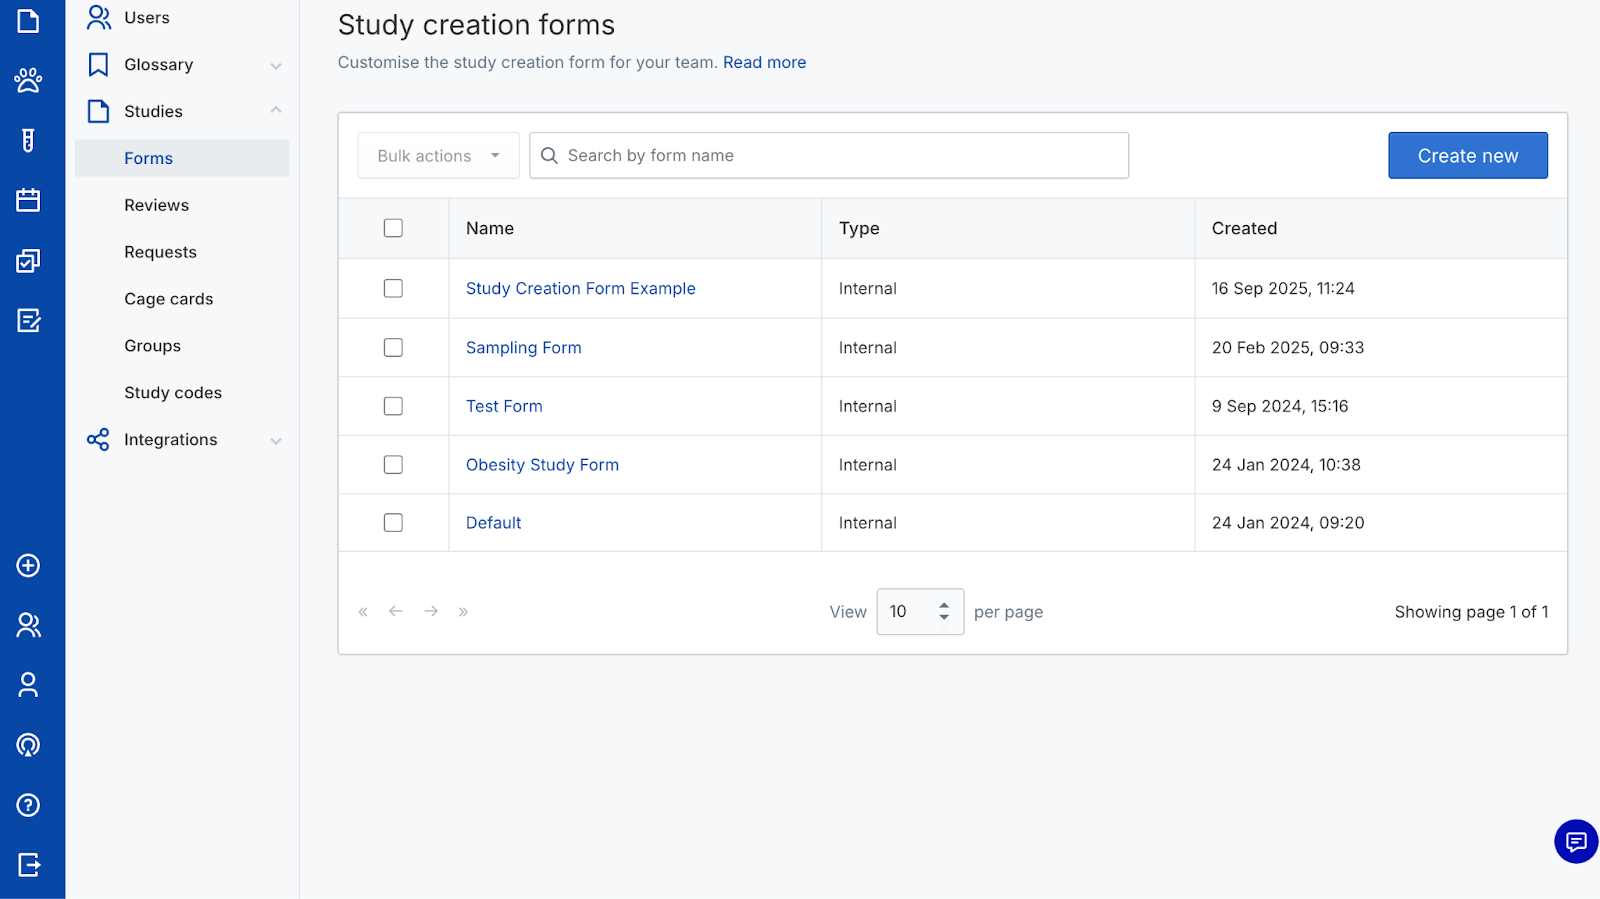Click the test tube samples icon
Screen dimensions: 1600x899
coord(28,140)
